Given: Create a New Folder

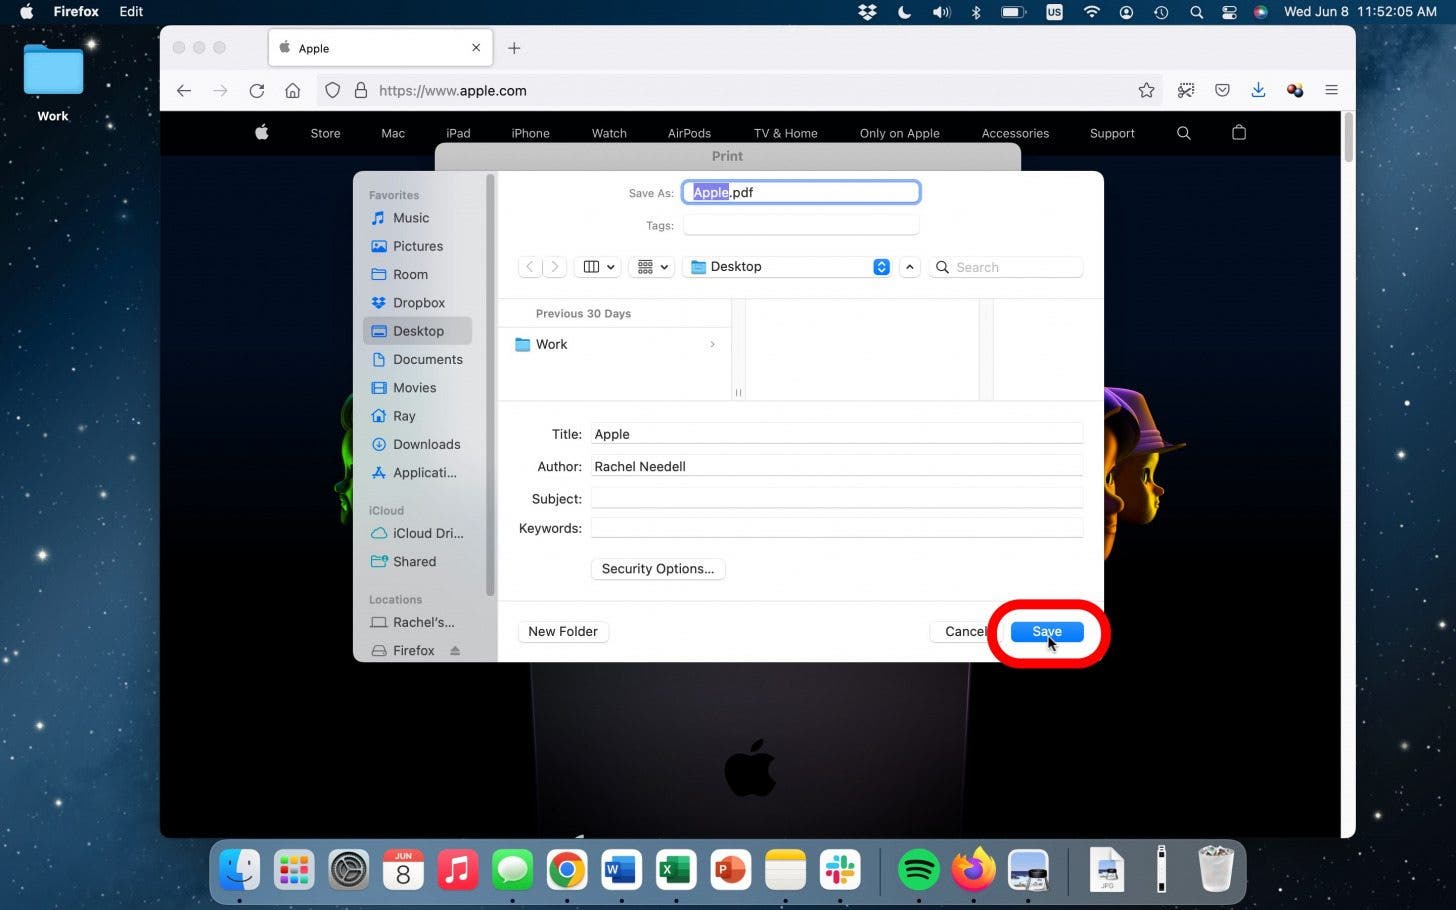Looking at the screenshot, I should pyautogui.click(x=562, y=631).
